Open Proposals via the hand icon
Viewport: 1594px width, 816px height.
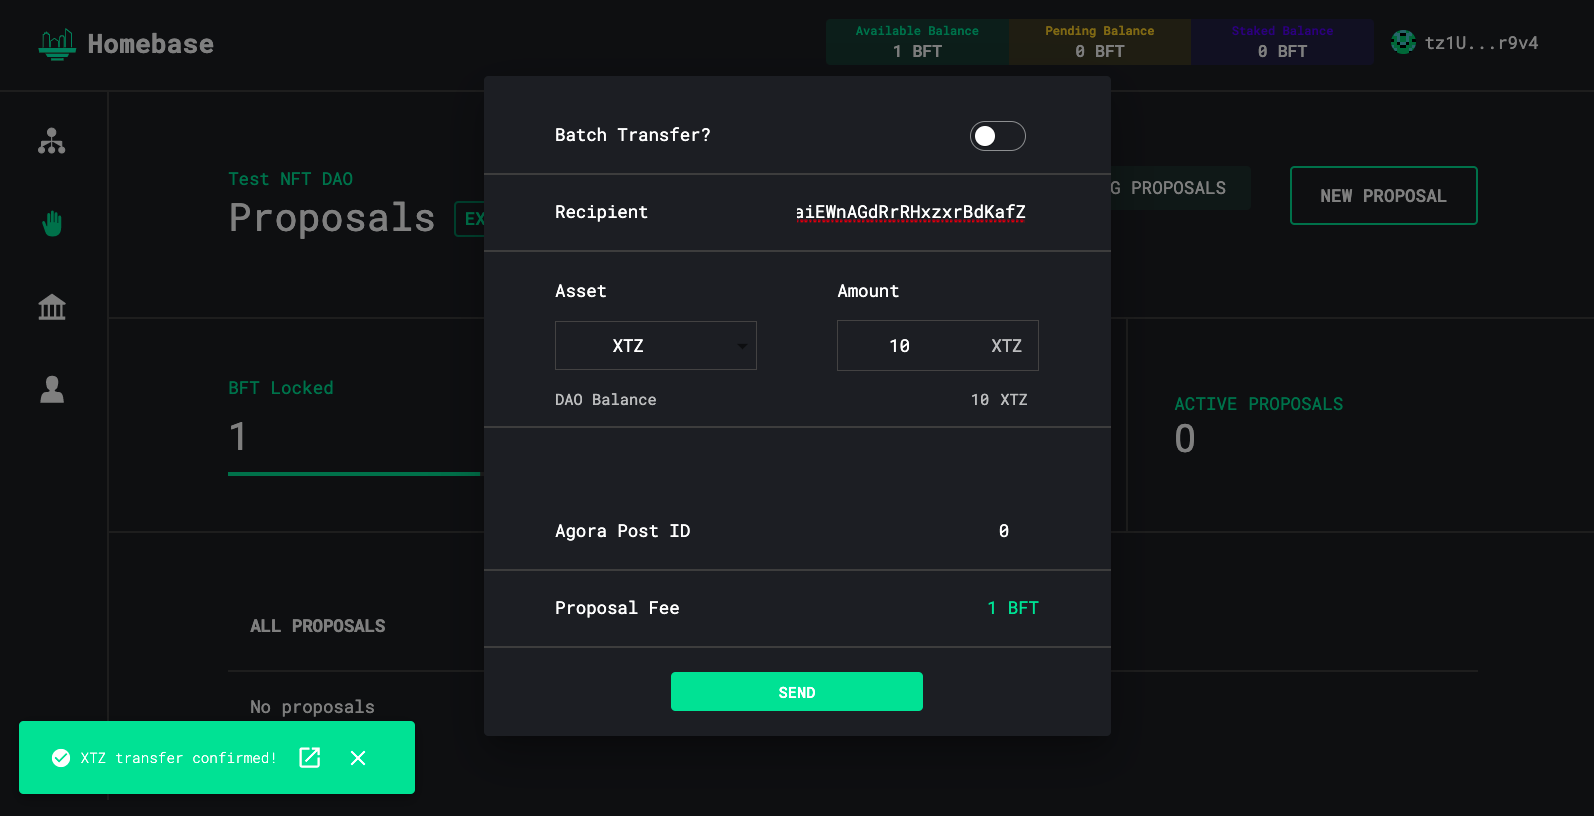click(52, 224)
